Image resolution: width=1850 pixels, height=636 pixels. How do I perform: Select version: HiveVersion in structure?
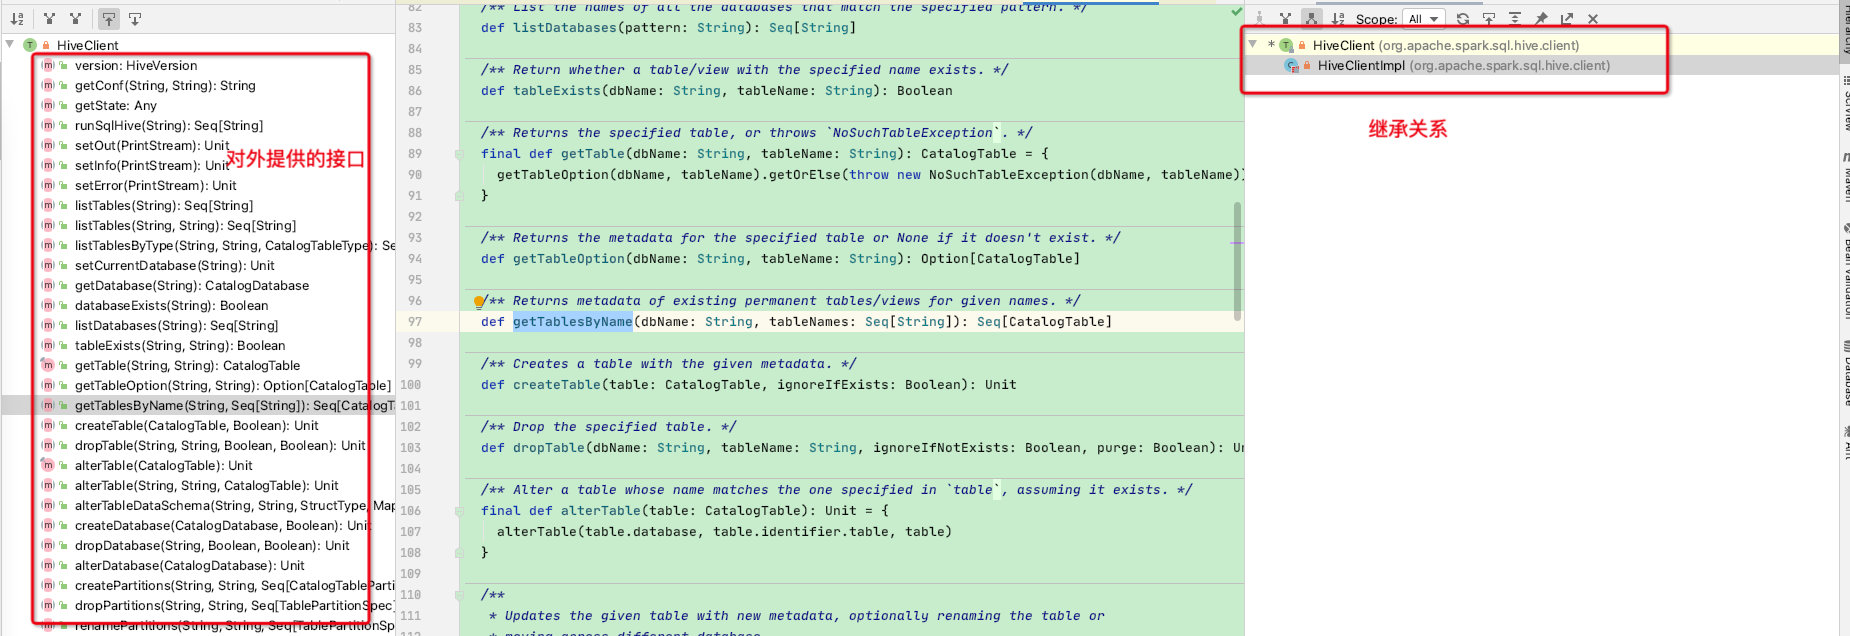coord(136,65)
